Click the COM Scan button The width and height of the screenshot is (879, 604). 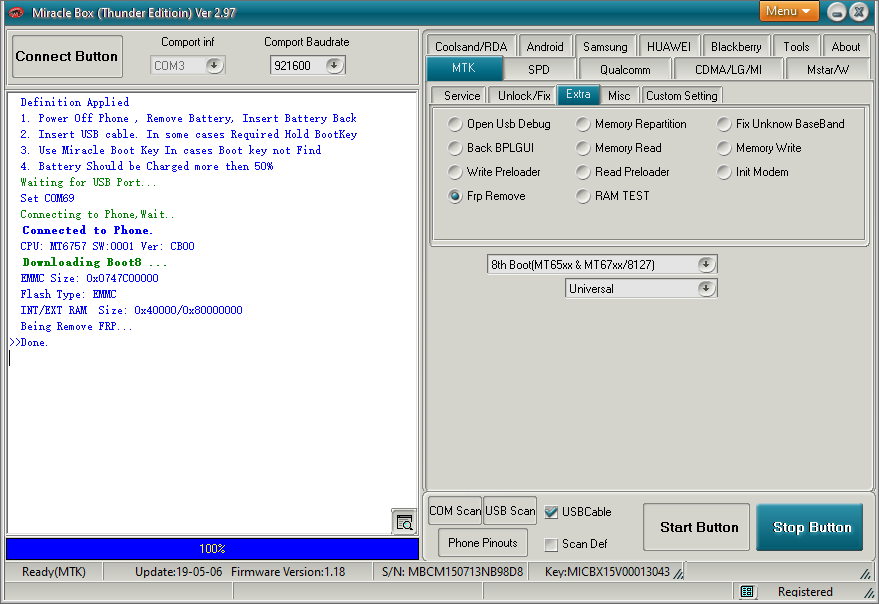pos(455,511)
